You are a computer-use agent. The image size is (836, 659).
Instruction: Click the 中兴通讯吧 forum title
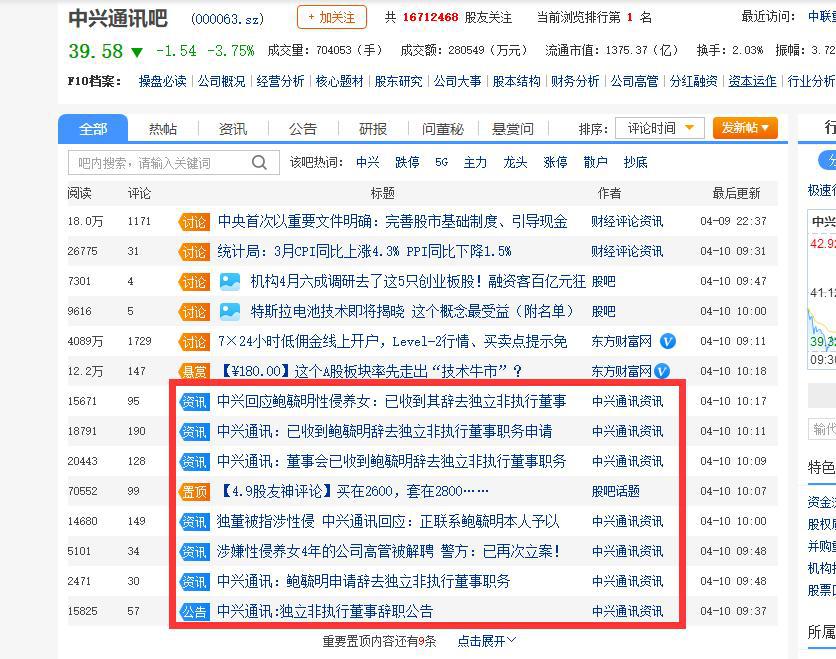coord(118,18)
